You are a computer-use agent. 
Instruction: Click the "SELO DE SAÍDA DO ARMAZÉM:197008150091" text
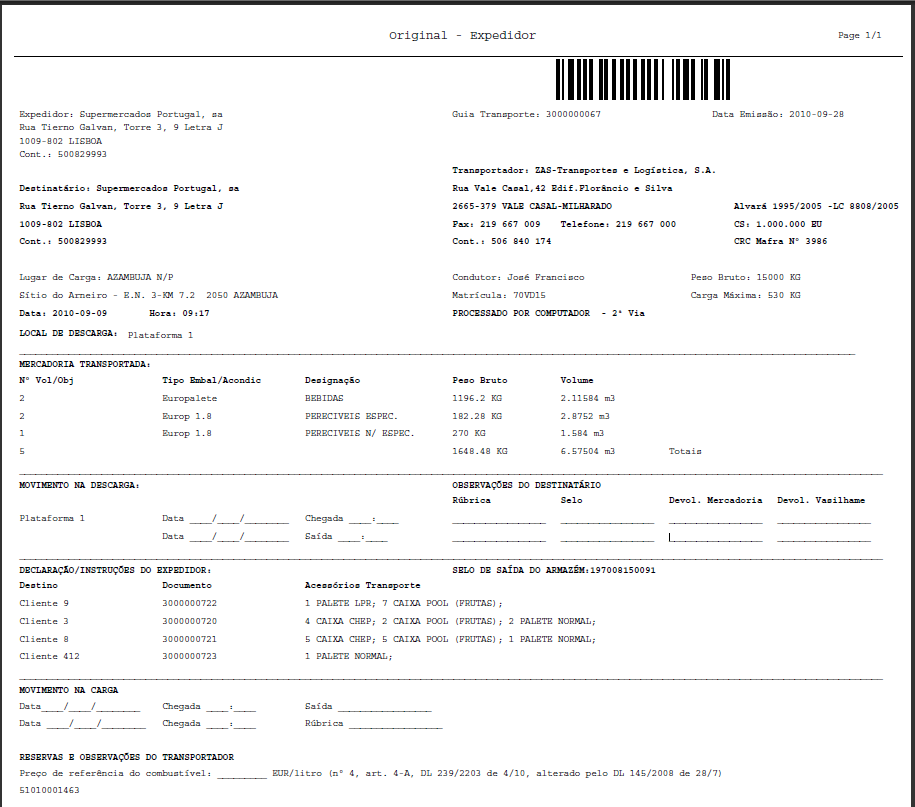tap(554, 570)
